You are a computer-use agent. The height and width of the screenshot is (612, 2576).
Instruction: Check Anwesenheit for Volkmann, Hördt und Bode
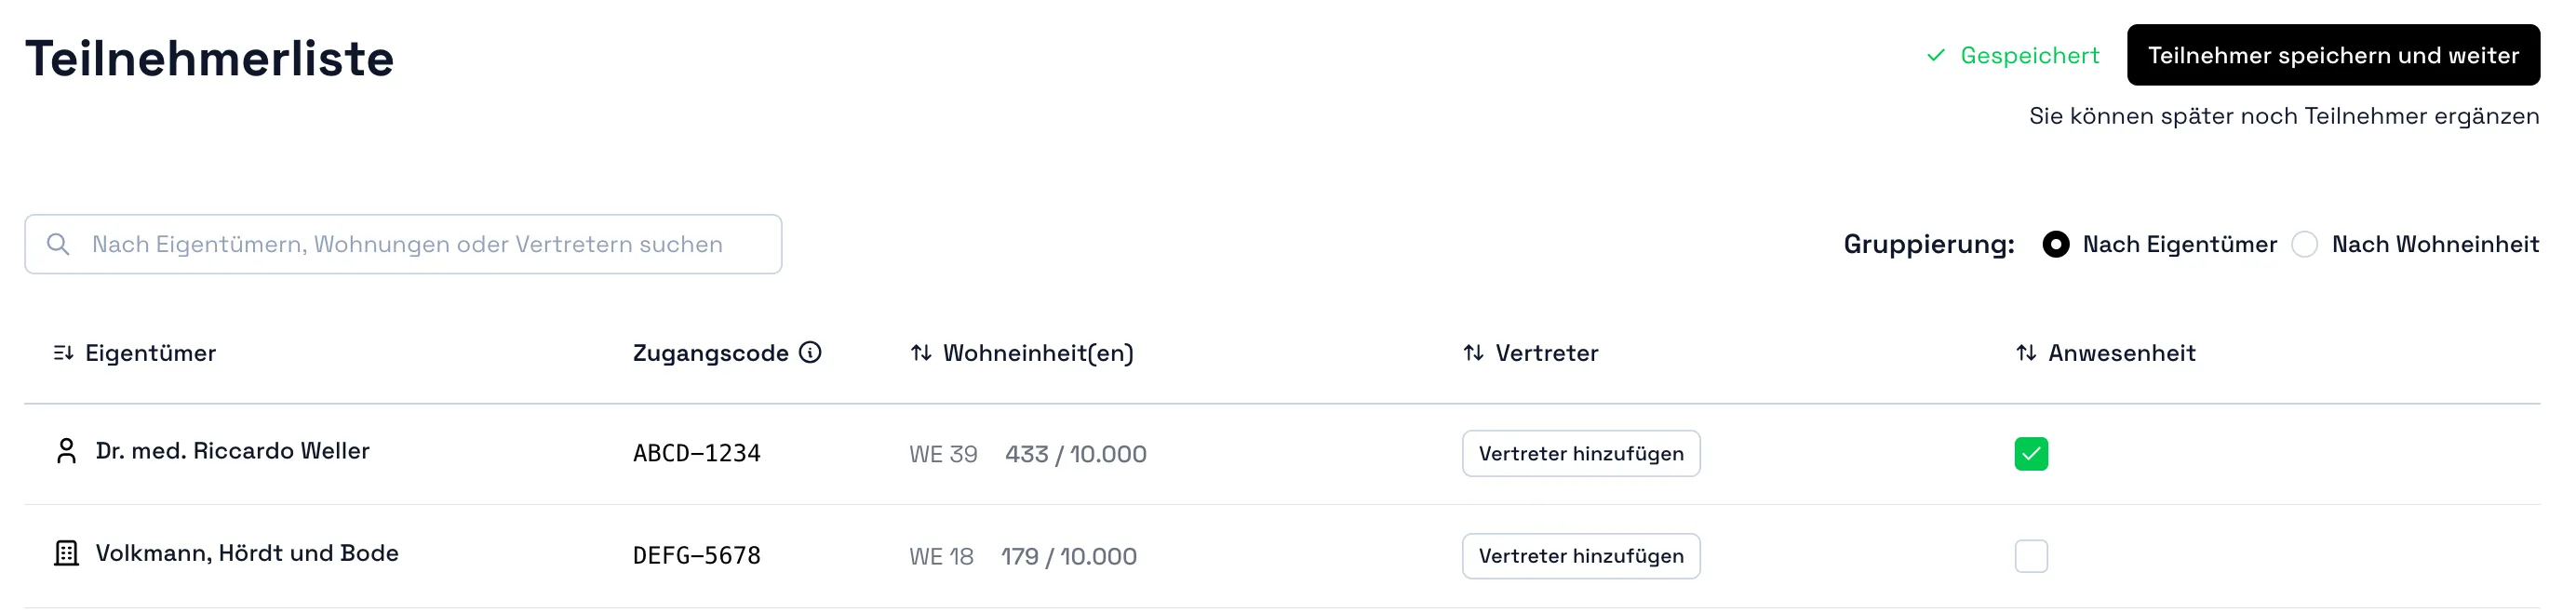click(x=2031, y=557)
